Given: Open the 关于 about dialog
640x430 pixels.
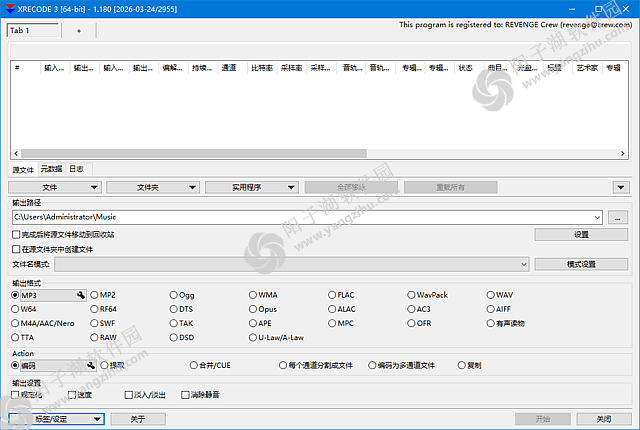Looking at the screenshot, I should pos(138,419).
